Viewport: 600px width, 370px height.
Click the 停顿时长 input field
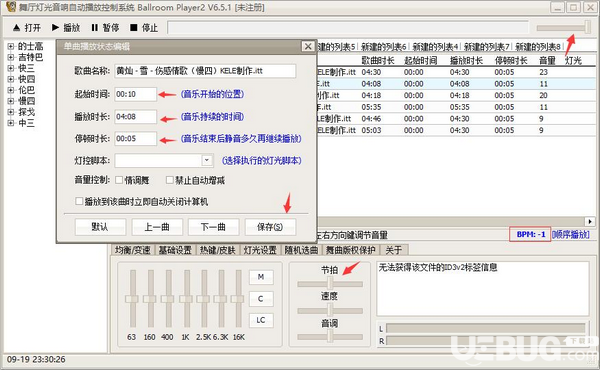(135, 139)
